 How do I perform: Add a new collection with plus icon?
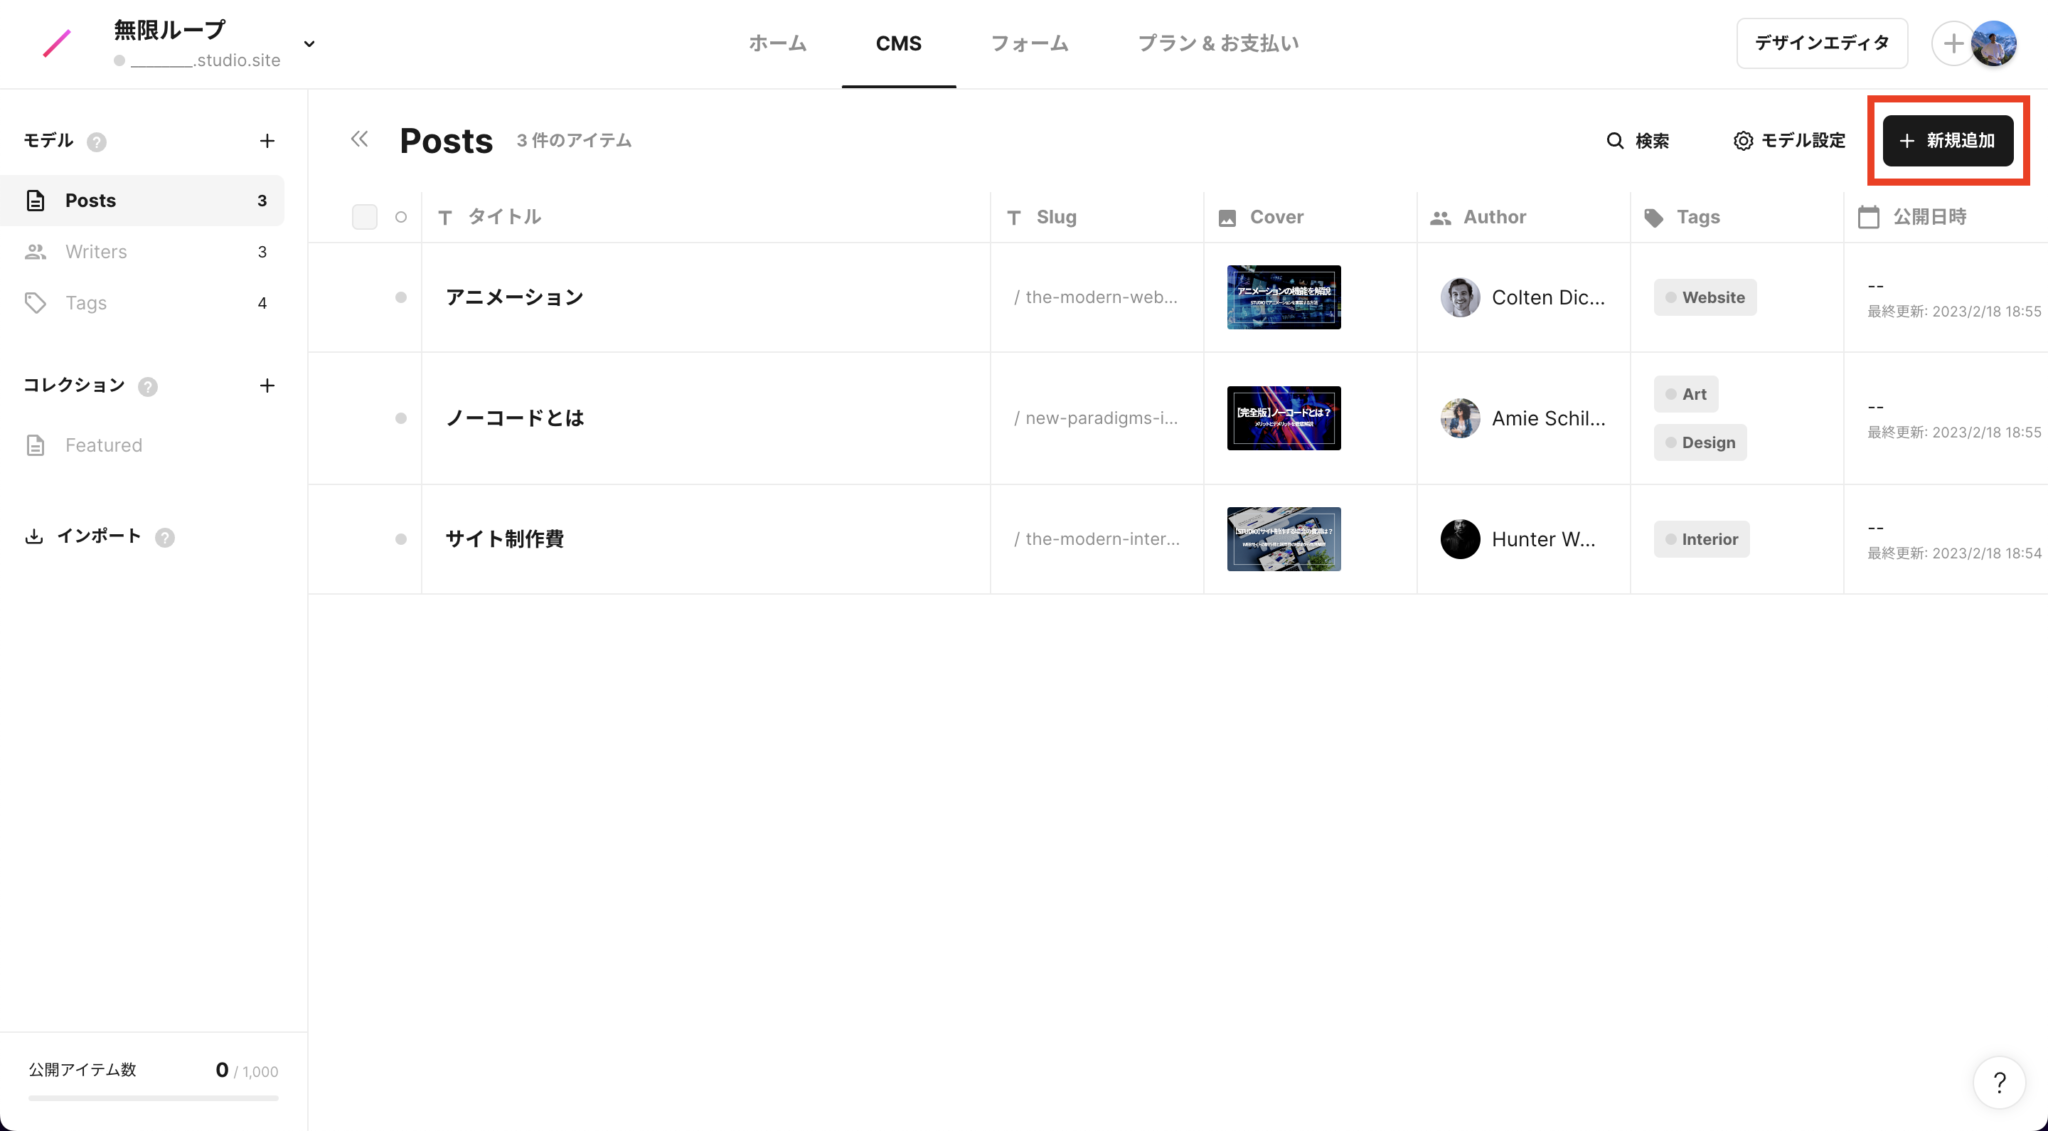(x=267, y=386)
